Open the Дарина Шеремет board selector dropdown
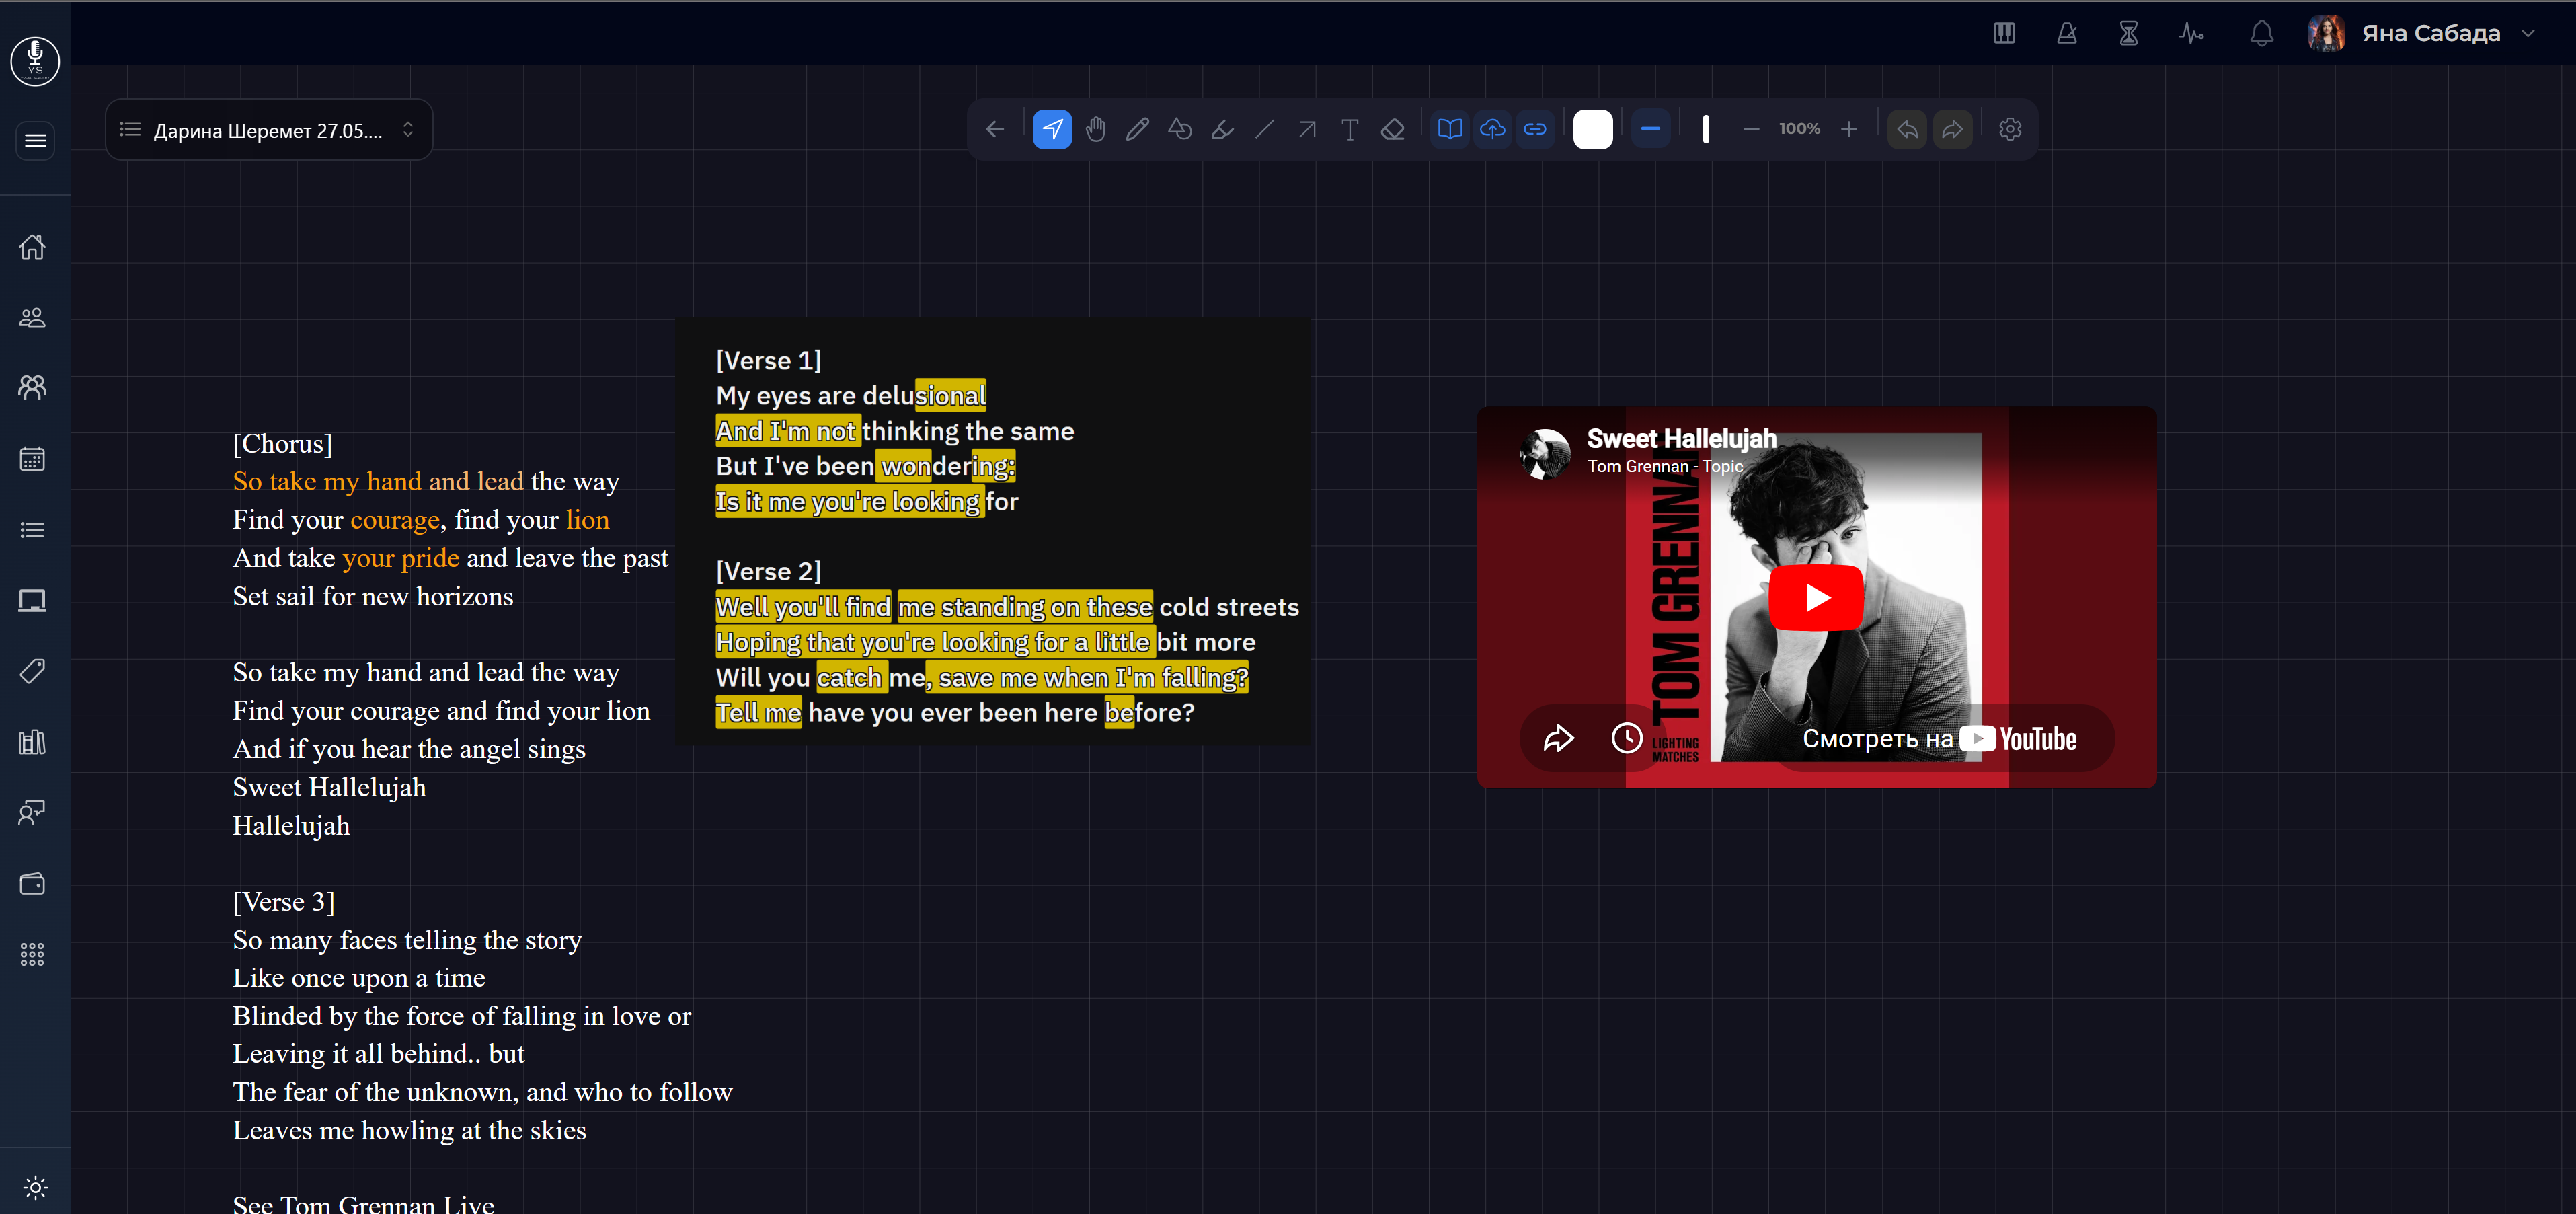This screenshot has height=1214, width=2576. point(268,130)
